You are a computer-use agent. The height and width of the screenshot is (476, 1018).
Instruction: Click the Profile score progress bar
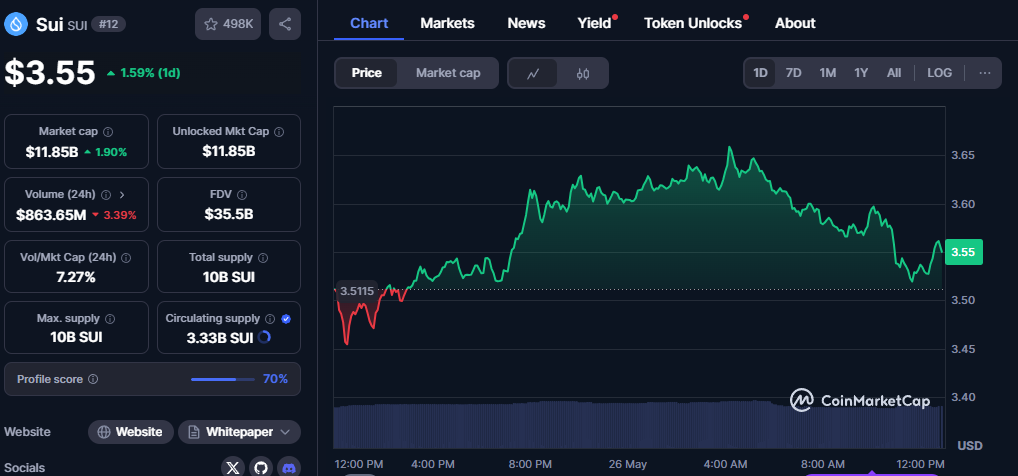(223, 379)
